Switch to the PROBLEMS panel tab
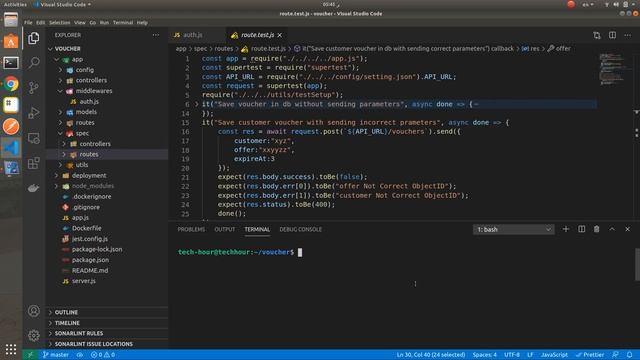640x360 pixels. 191,229
